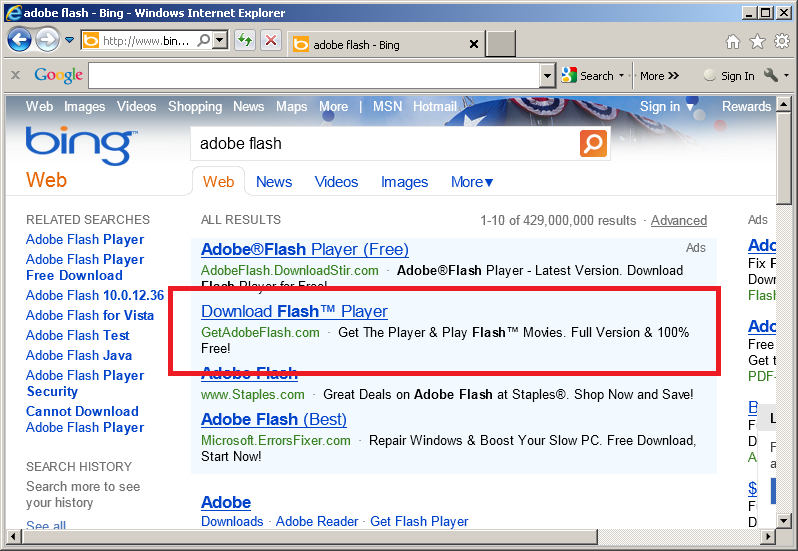Open 'Adobe®Flash Player (Free)' ad result
The image size is (798, 551).
[x=304, y=249]
